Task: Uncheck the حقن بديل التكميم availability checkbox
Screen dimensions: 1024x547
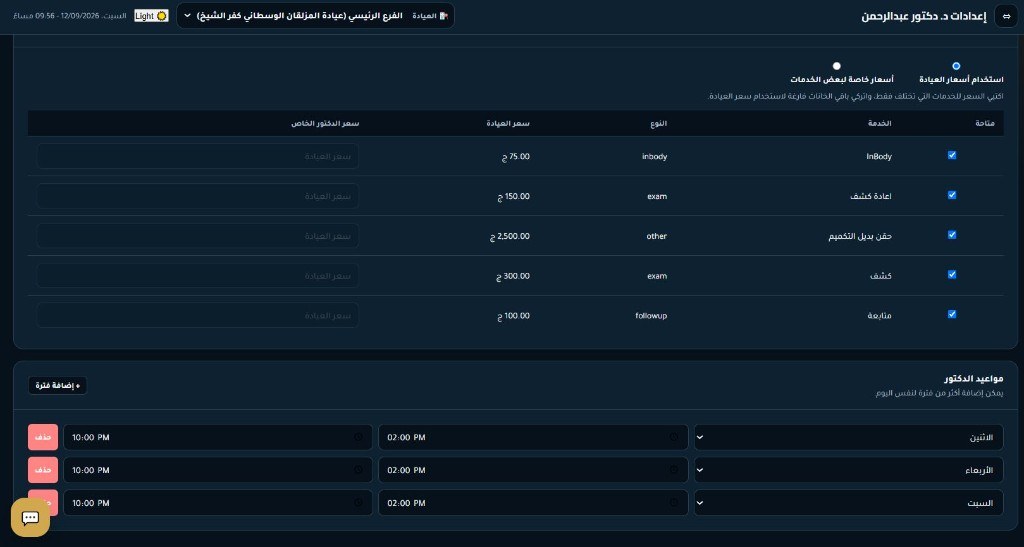Action: click(x=952, y=235)
